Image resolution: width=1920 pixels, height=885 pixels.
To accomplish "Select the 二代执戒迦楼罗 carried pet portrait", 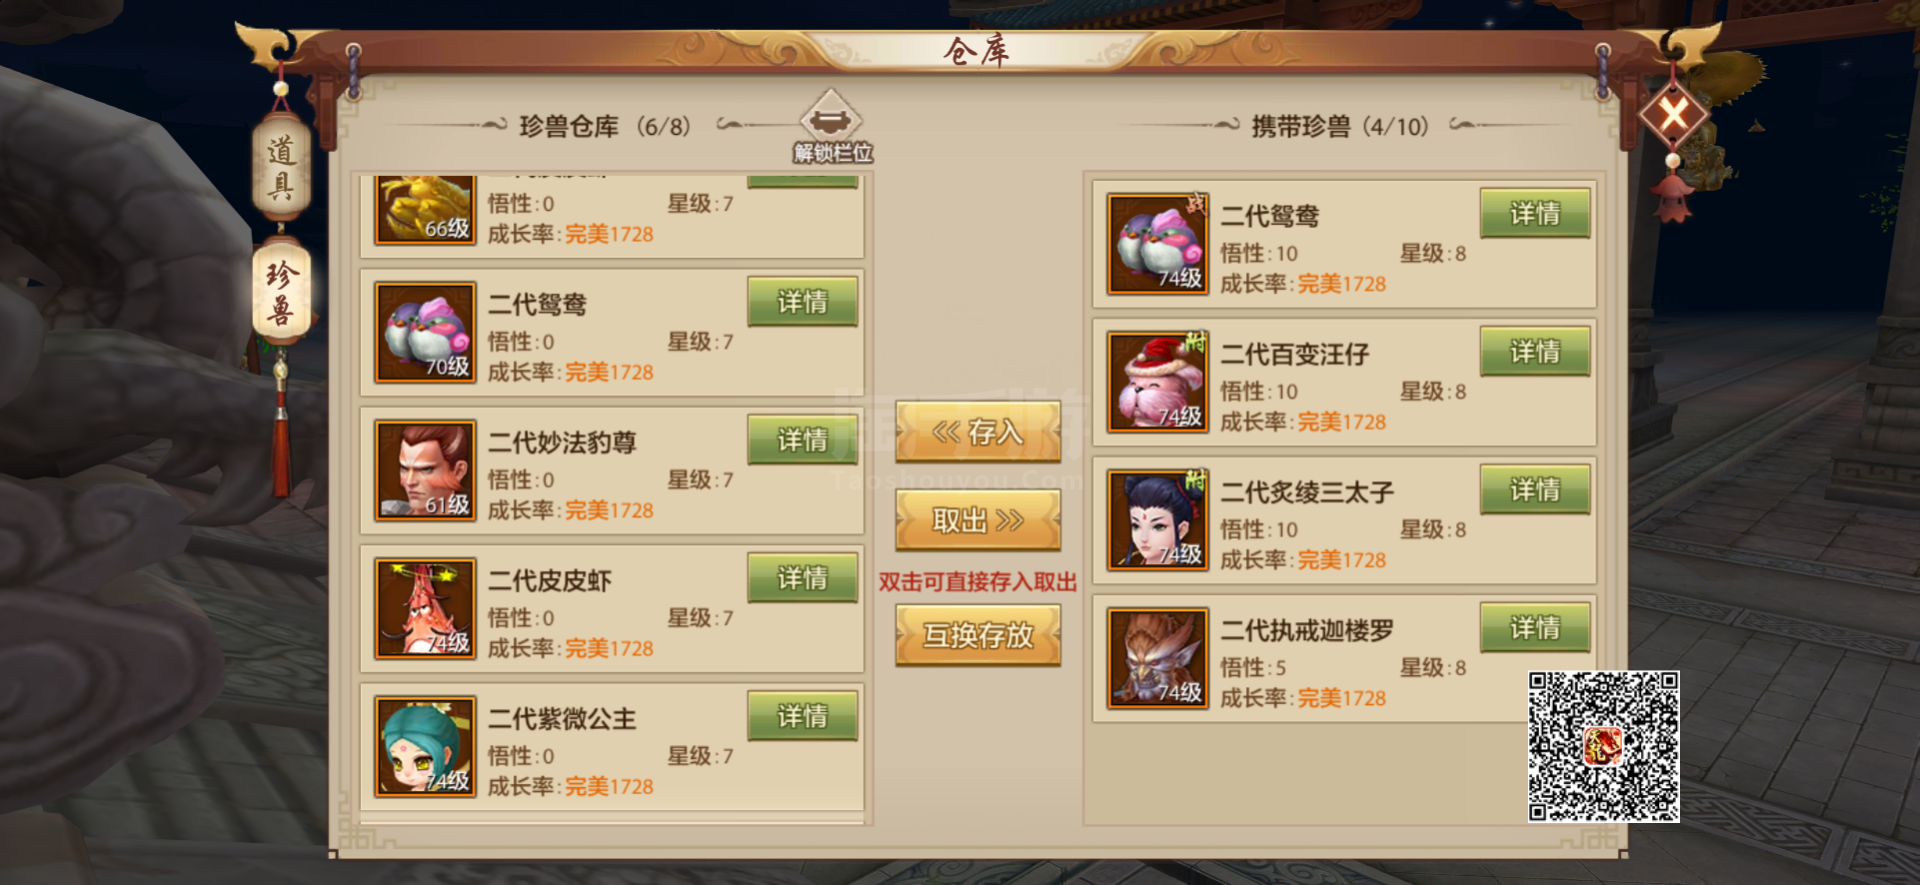I will point(1158,658).
